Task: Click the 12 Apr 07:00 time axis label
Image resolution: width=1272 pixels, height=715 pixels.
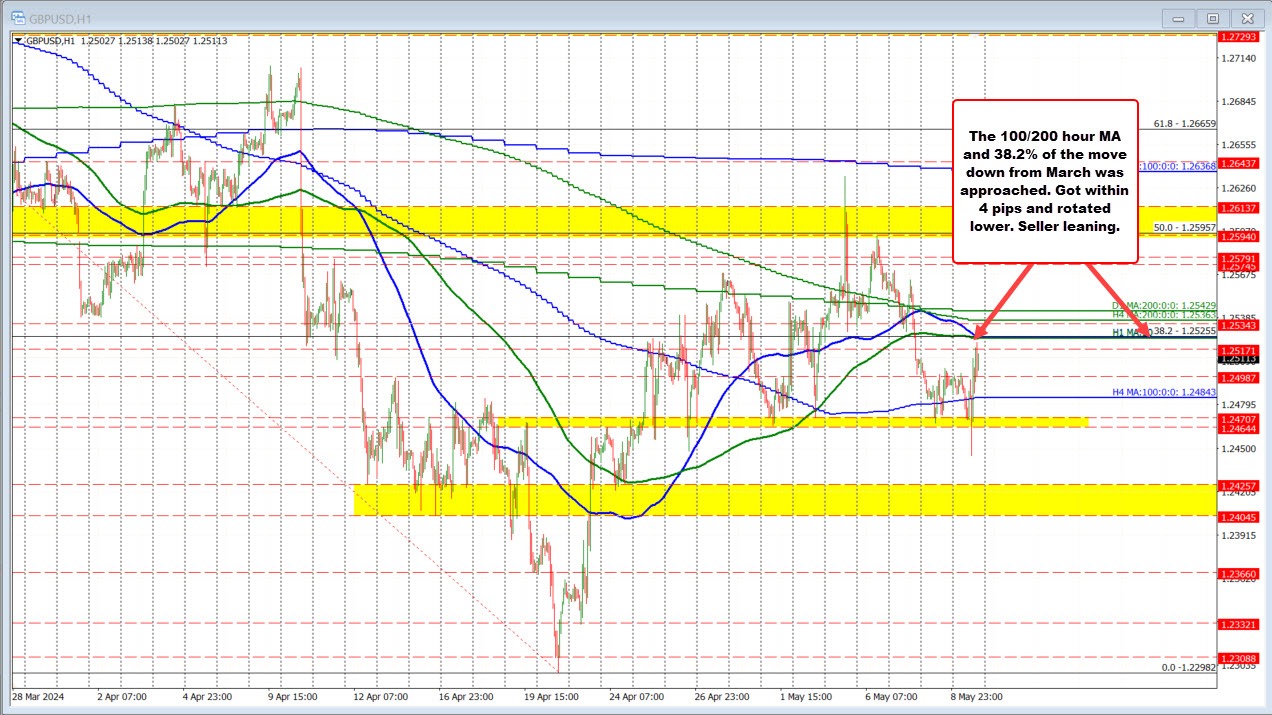Action: 383,696
